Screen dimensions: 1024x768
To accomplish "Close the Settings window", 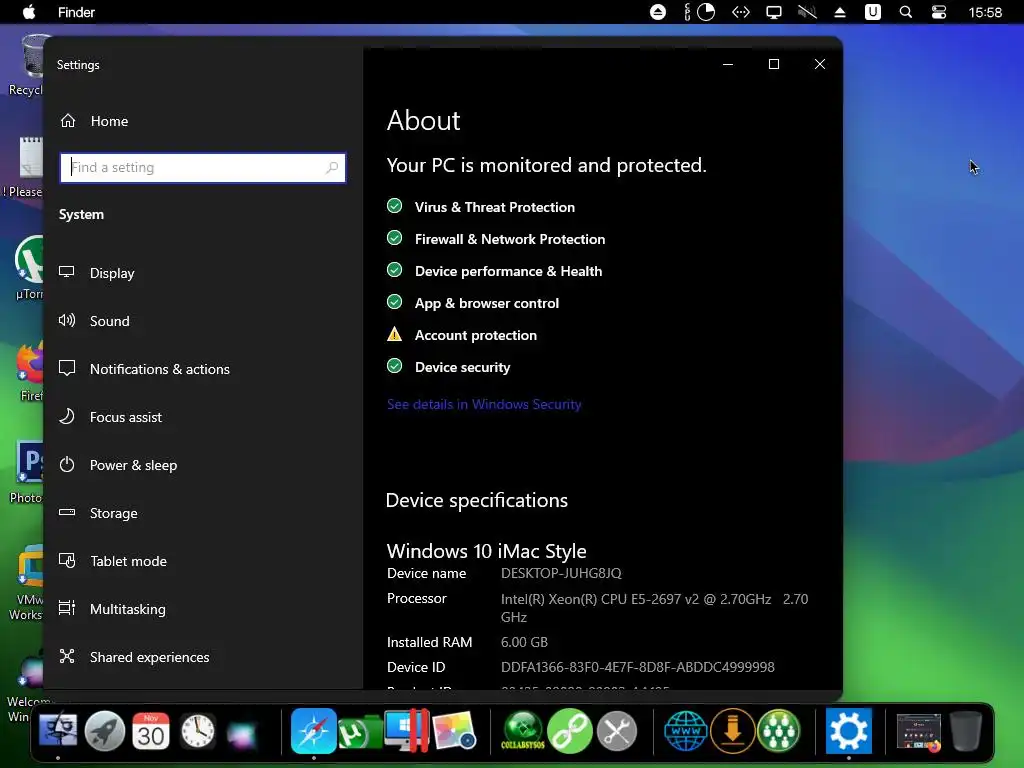I will click(x=820, y=64).
